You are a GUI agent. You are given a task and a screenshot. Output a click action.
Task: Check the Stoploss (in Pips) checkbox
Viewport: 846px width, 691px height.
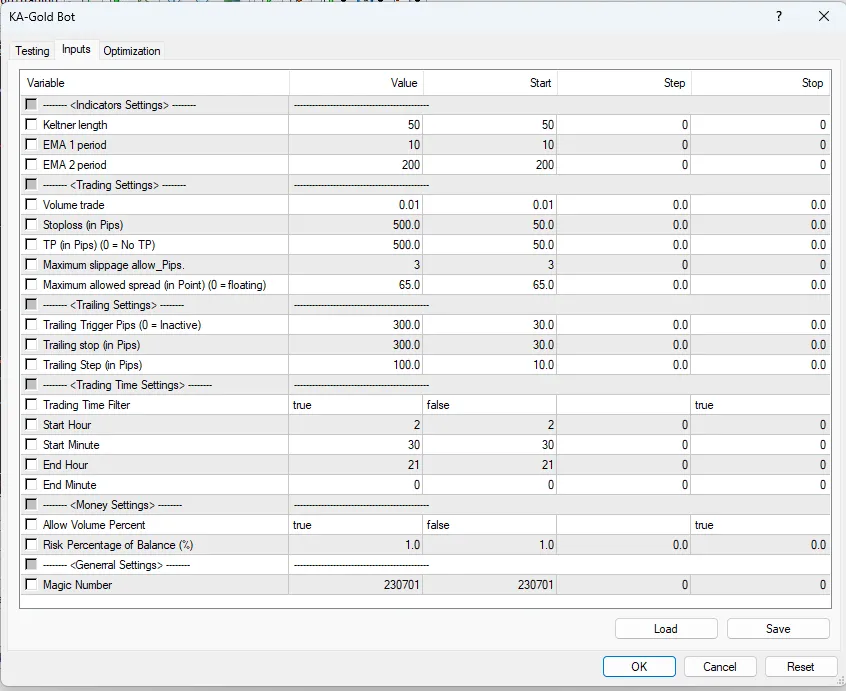click(31, 225)
